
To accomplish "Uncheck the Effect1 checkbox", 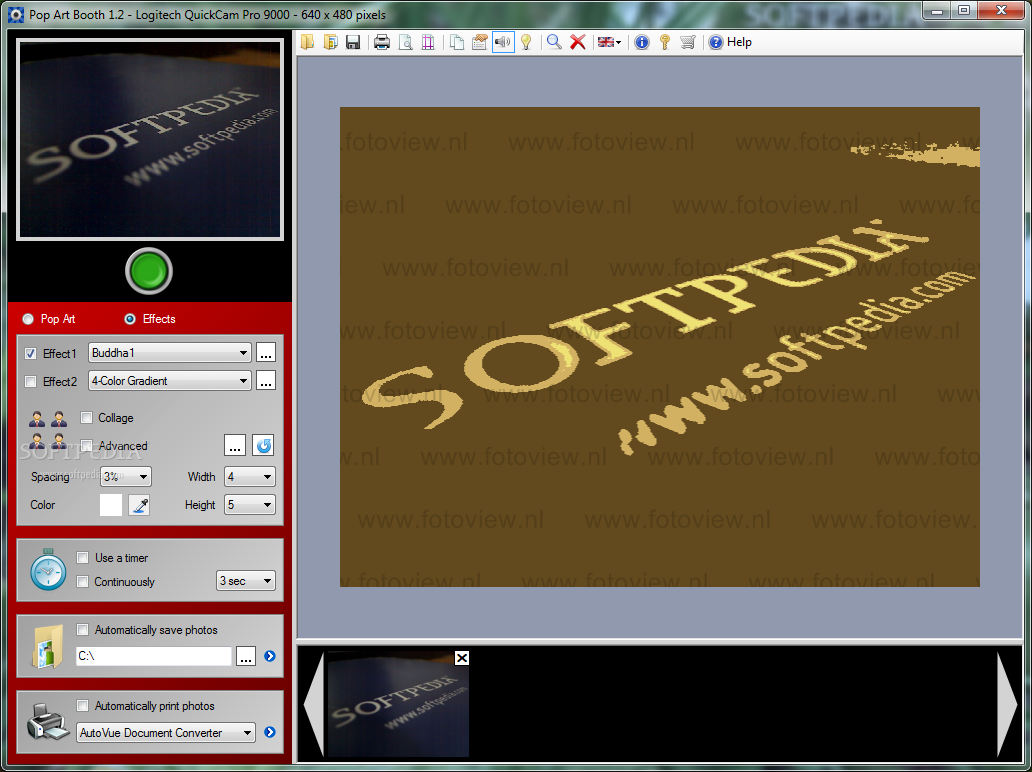I will point(30,353).
